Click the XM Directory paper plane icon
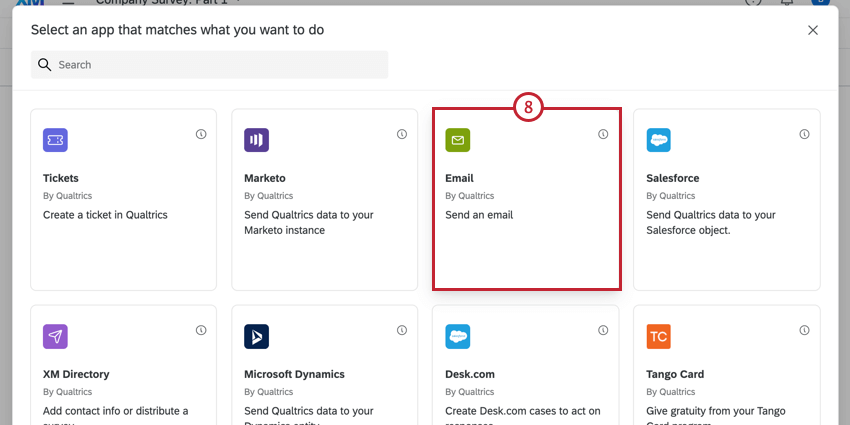The height and width of the screenshot is (425, 850). coord(56,336)
